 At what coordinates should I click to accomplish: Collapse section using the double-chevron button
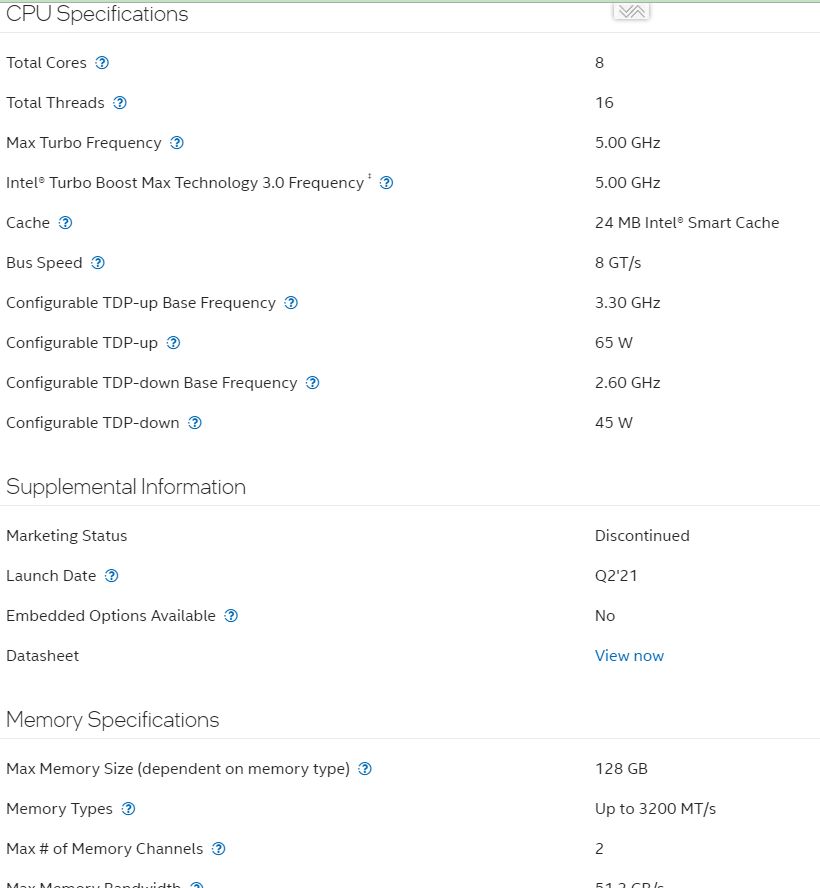coord(631,11)
